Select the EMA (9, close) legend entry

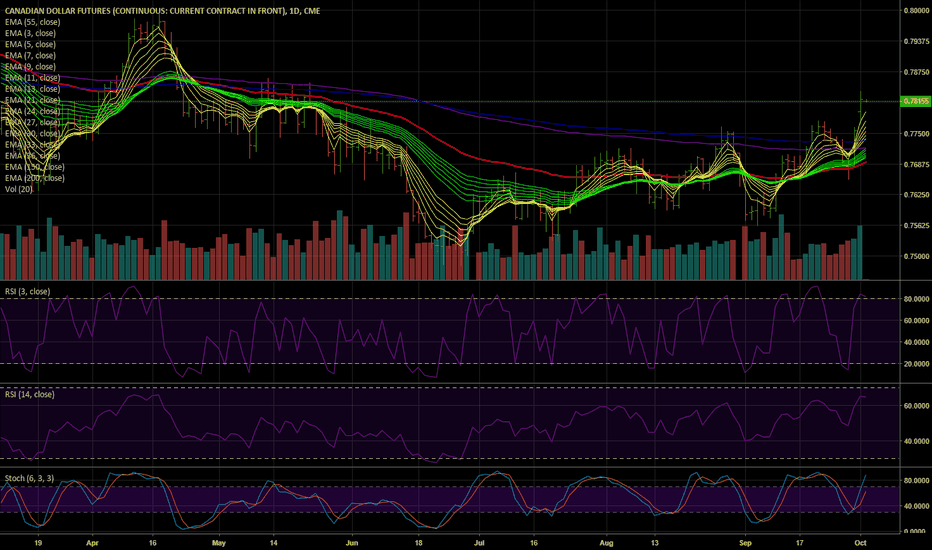pos(30,67)
